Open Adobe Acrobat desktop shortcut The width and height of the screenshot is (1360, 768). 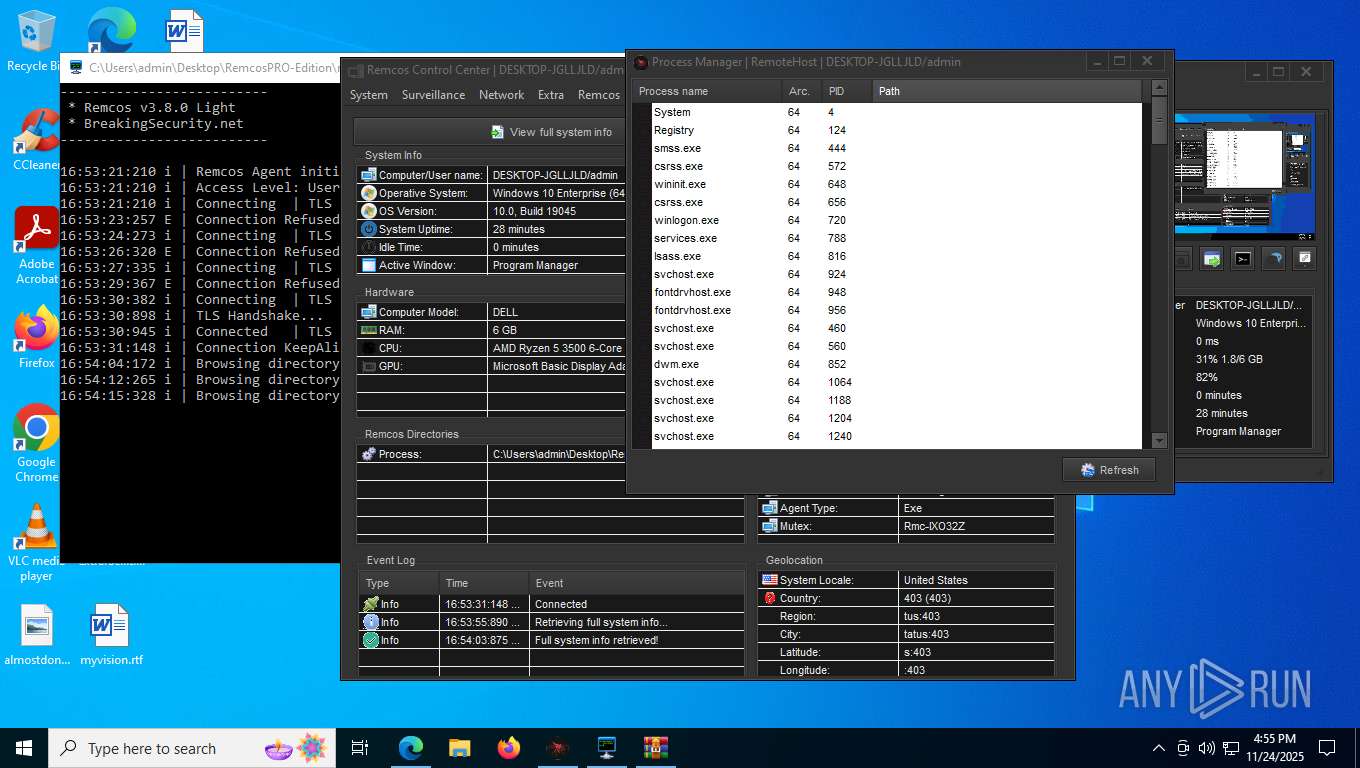click(x=36, y=246)
